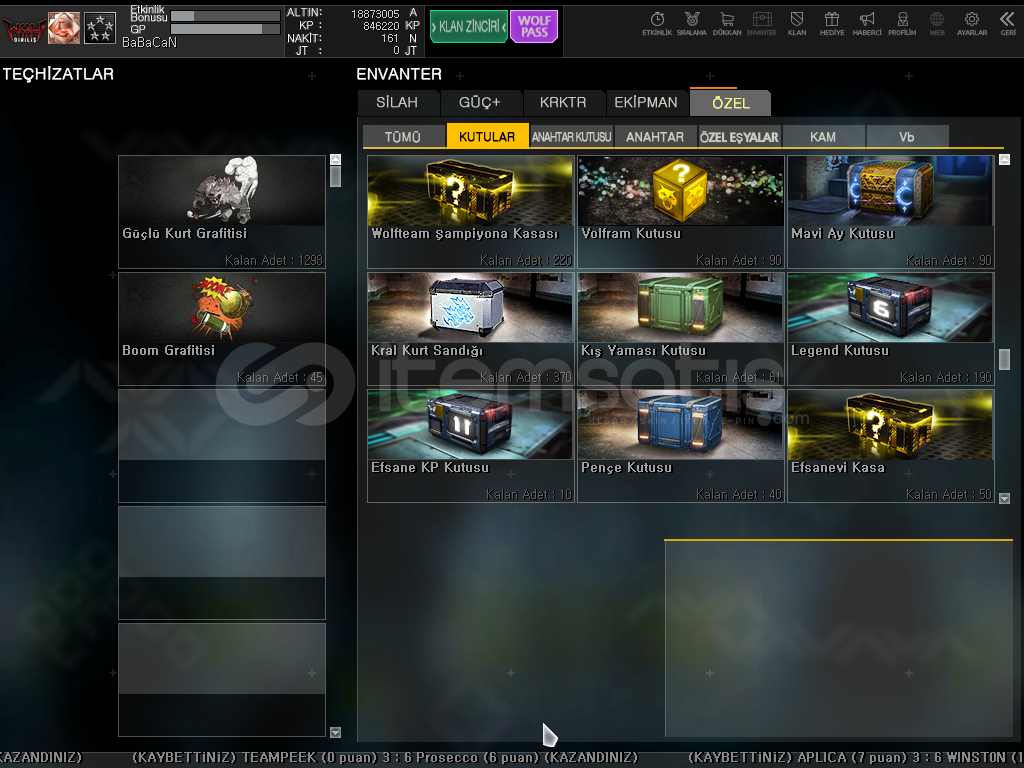Open the SIRALAMA ranking icon
This screenshot has width=1024, height=768.
click(x=692, y=24)
